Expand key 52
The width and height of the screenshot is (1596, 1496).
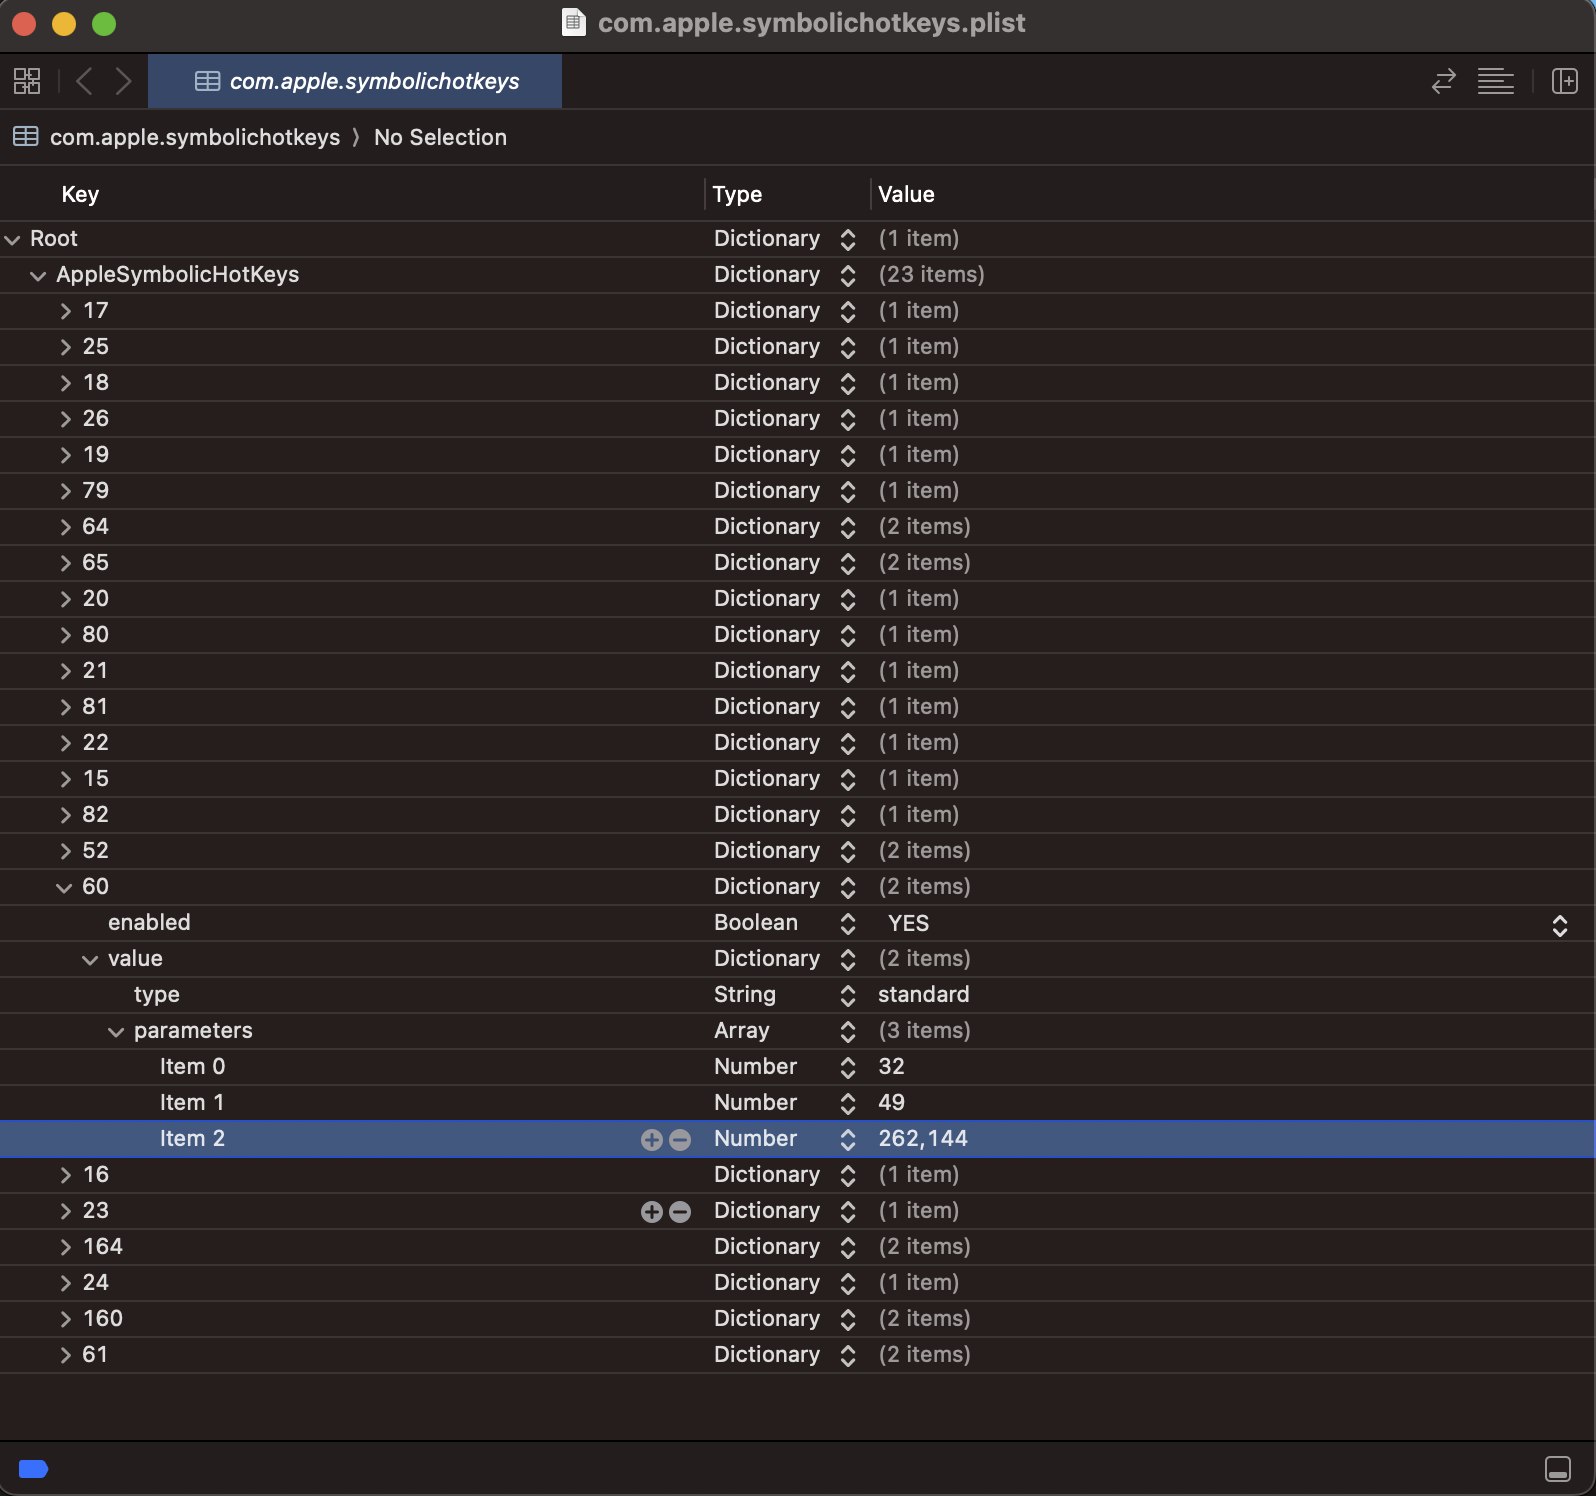(66, 851)
